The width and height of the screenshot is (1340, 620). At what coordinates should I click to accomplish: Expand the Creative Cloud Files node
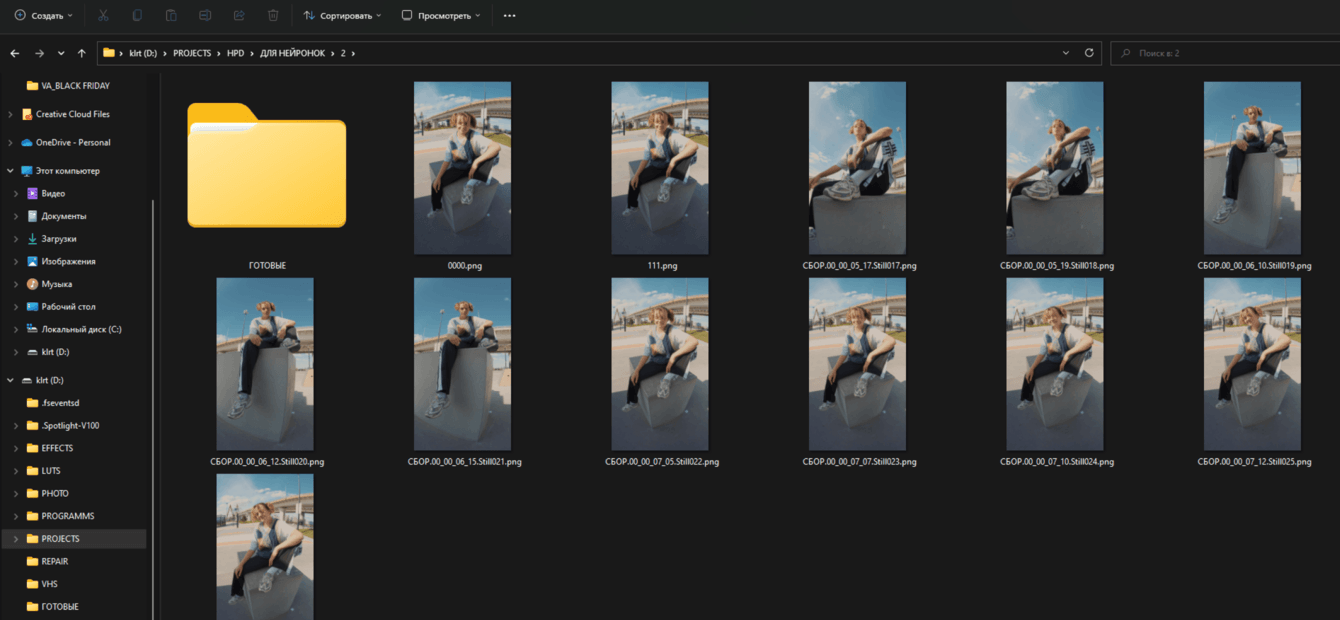pyautogui.click(x=10, y=114)
